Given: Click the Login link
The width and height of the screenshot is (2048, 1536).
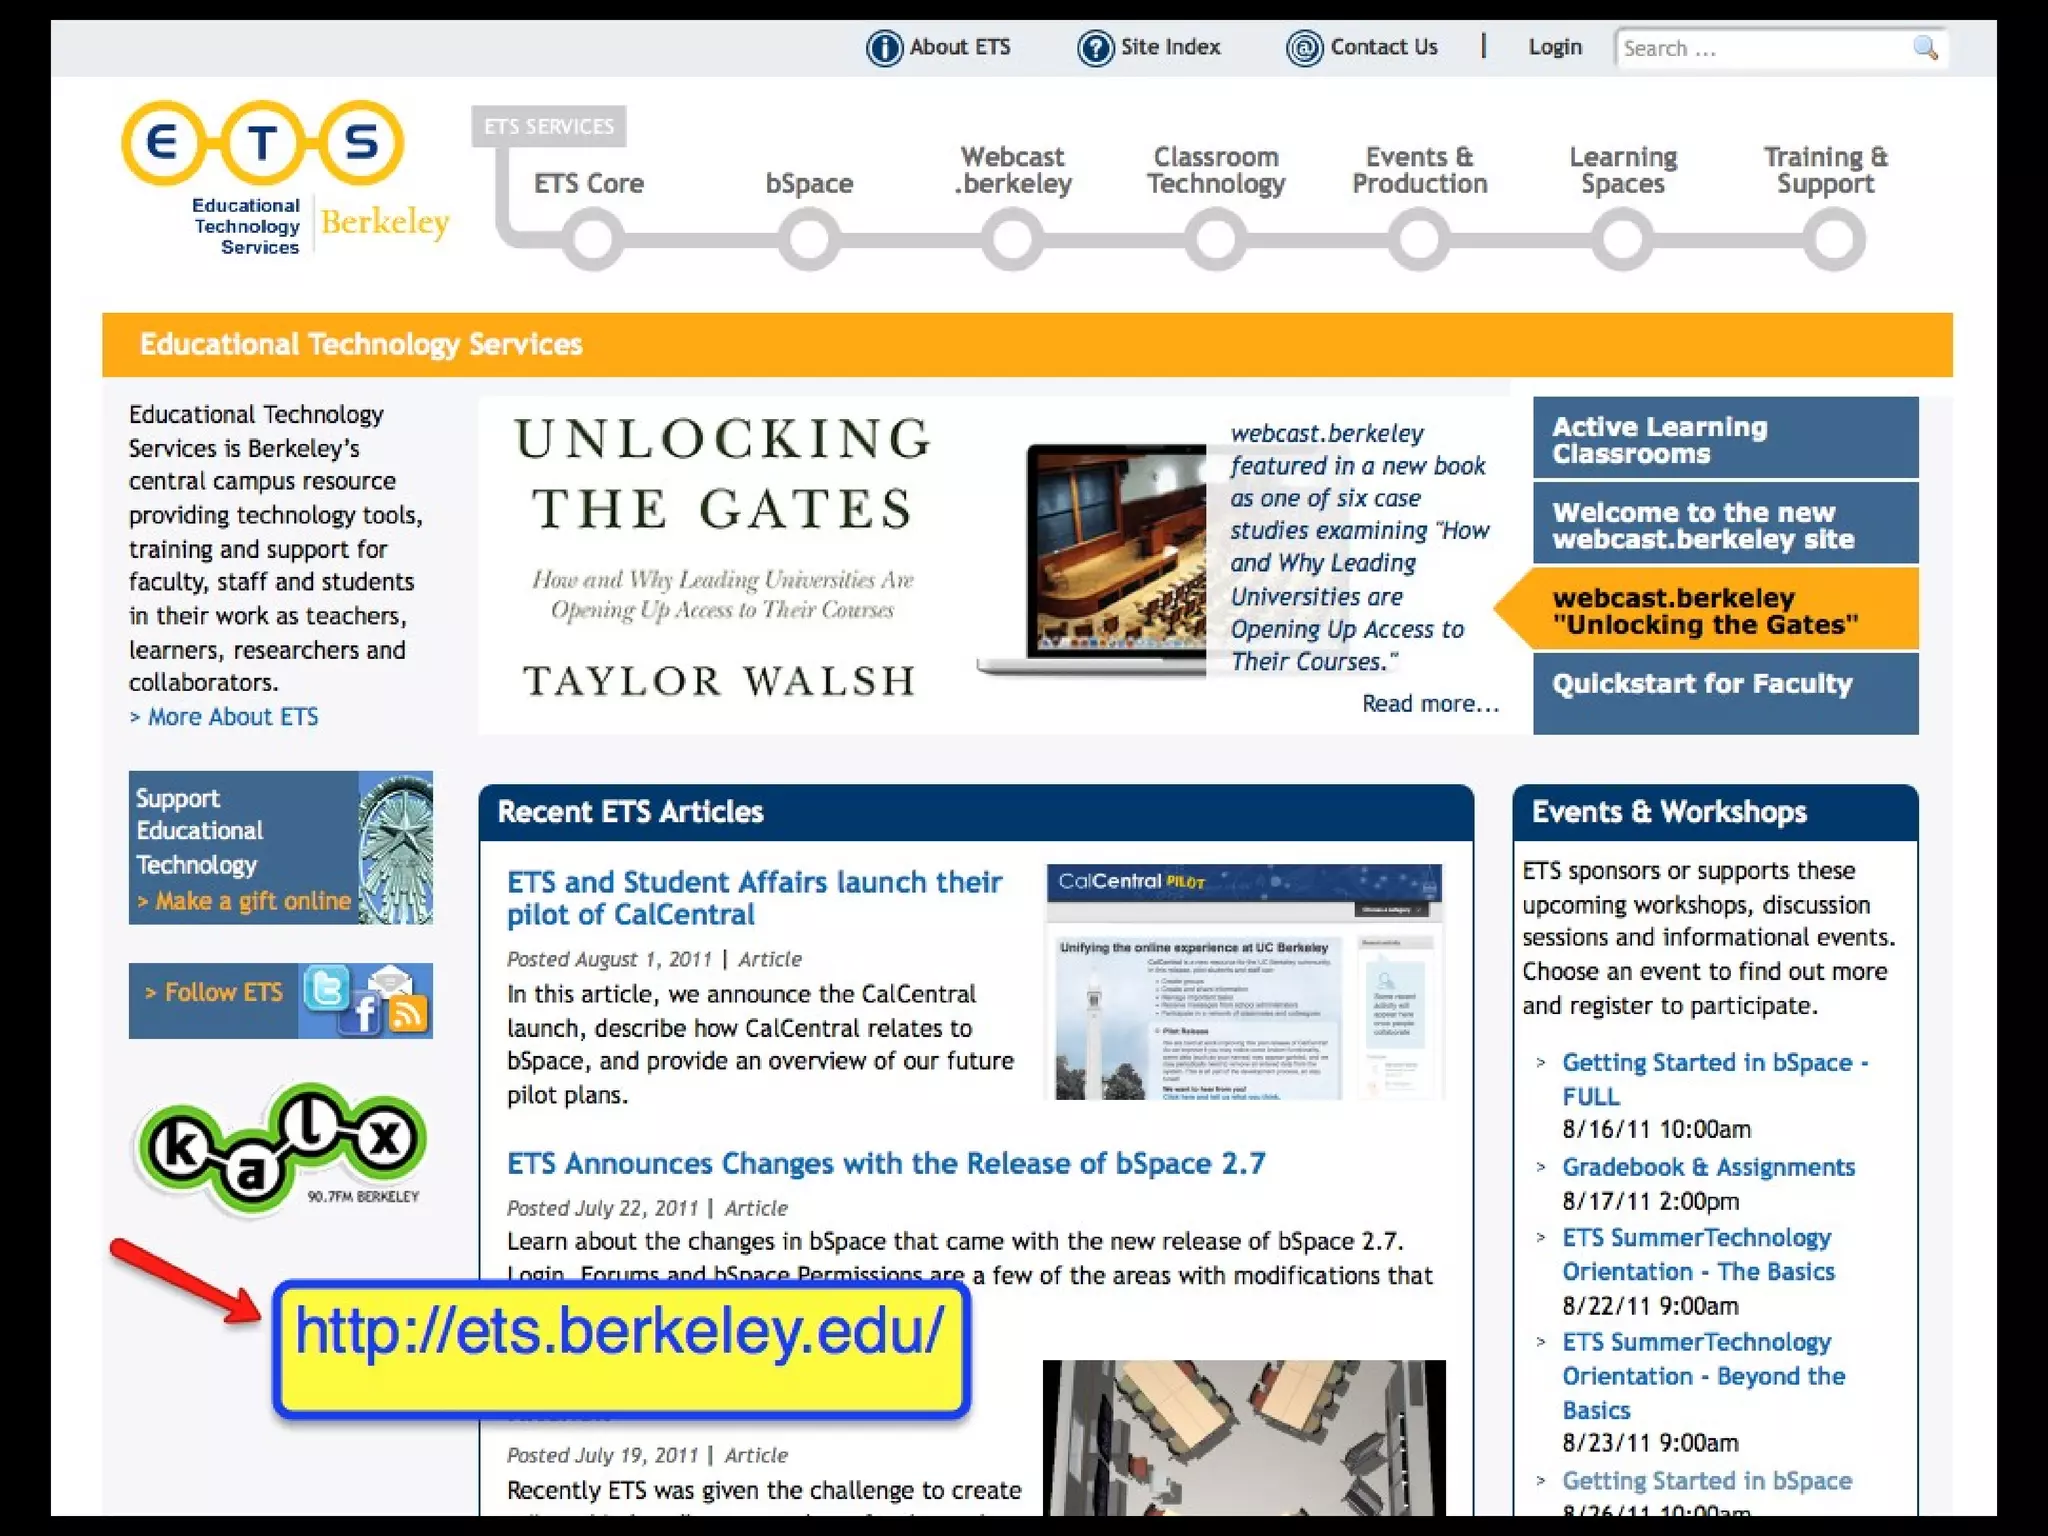Looking at the screenshot, I should (x=1554, y=48).
